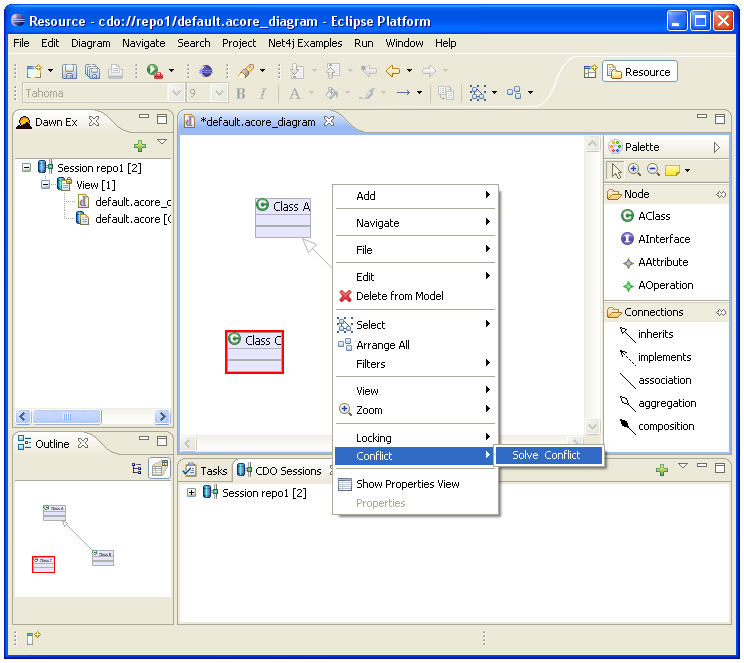Image resolution: width=744 pixels, height=663 pixels.
Task: Select the composition connection tool
Action: click(x=657, y=427)
